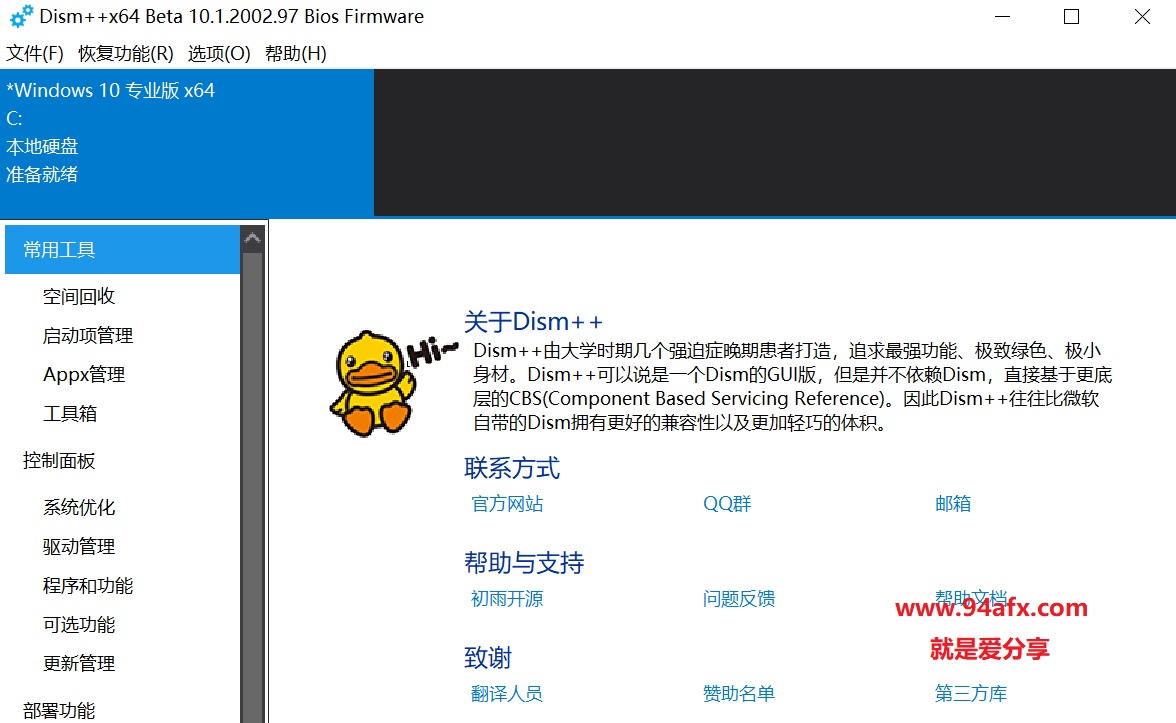
Task: Open Appx管理 in the sidebar
Action: (84, 374)
